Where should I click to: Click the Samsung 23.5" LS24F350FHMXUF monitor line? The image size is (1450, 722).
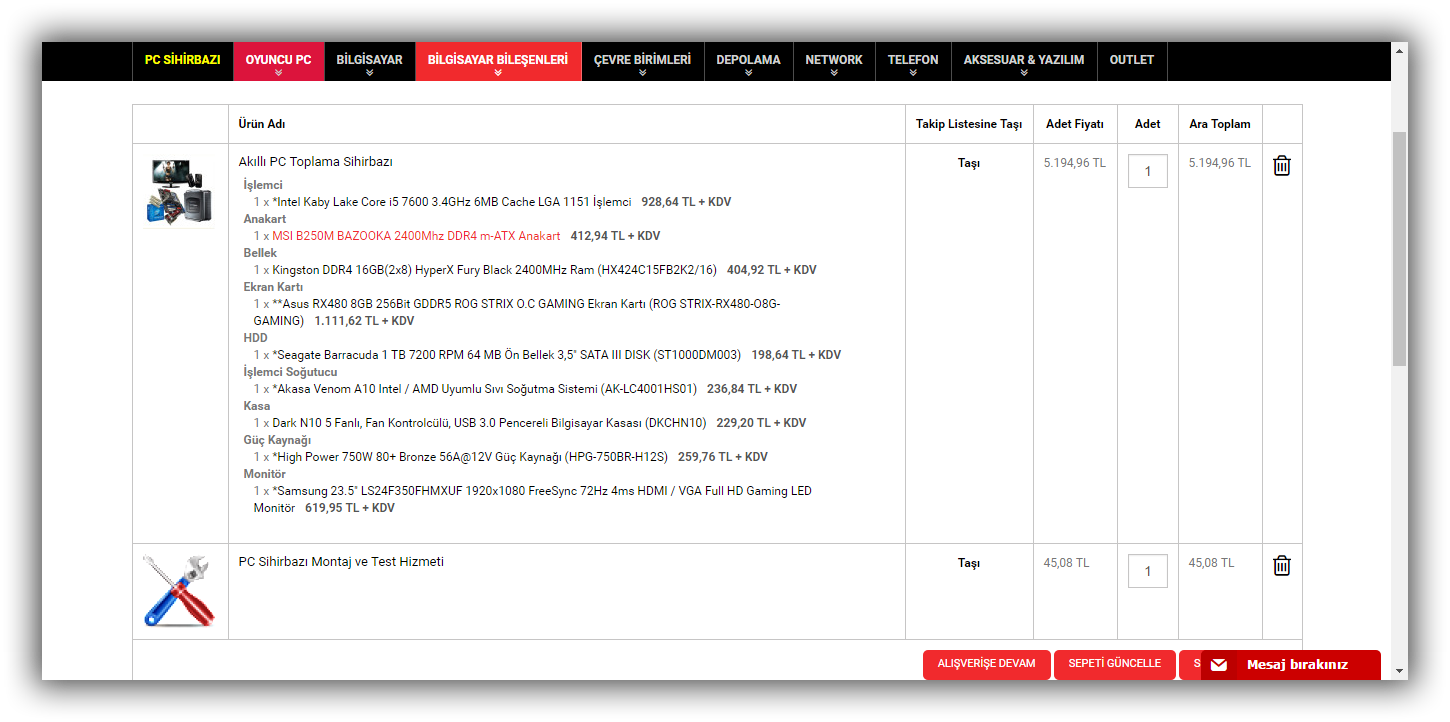pyautogui.click(x=533, y=499)
